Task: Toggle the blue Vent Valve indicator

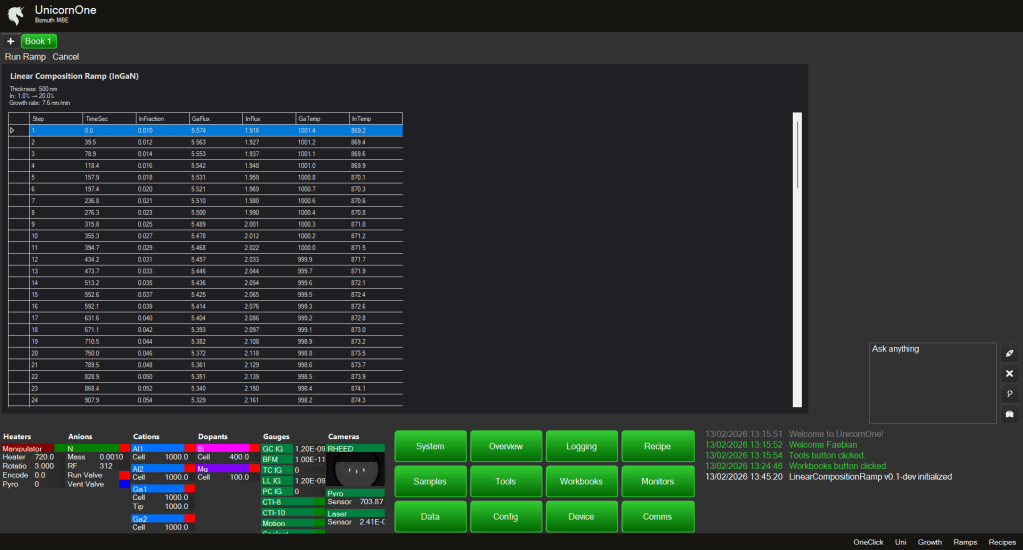Action: tap(125, 484)
